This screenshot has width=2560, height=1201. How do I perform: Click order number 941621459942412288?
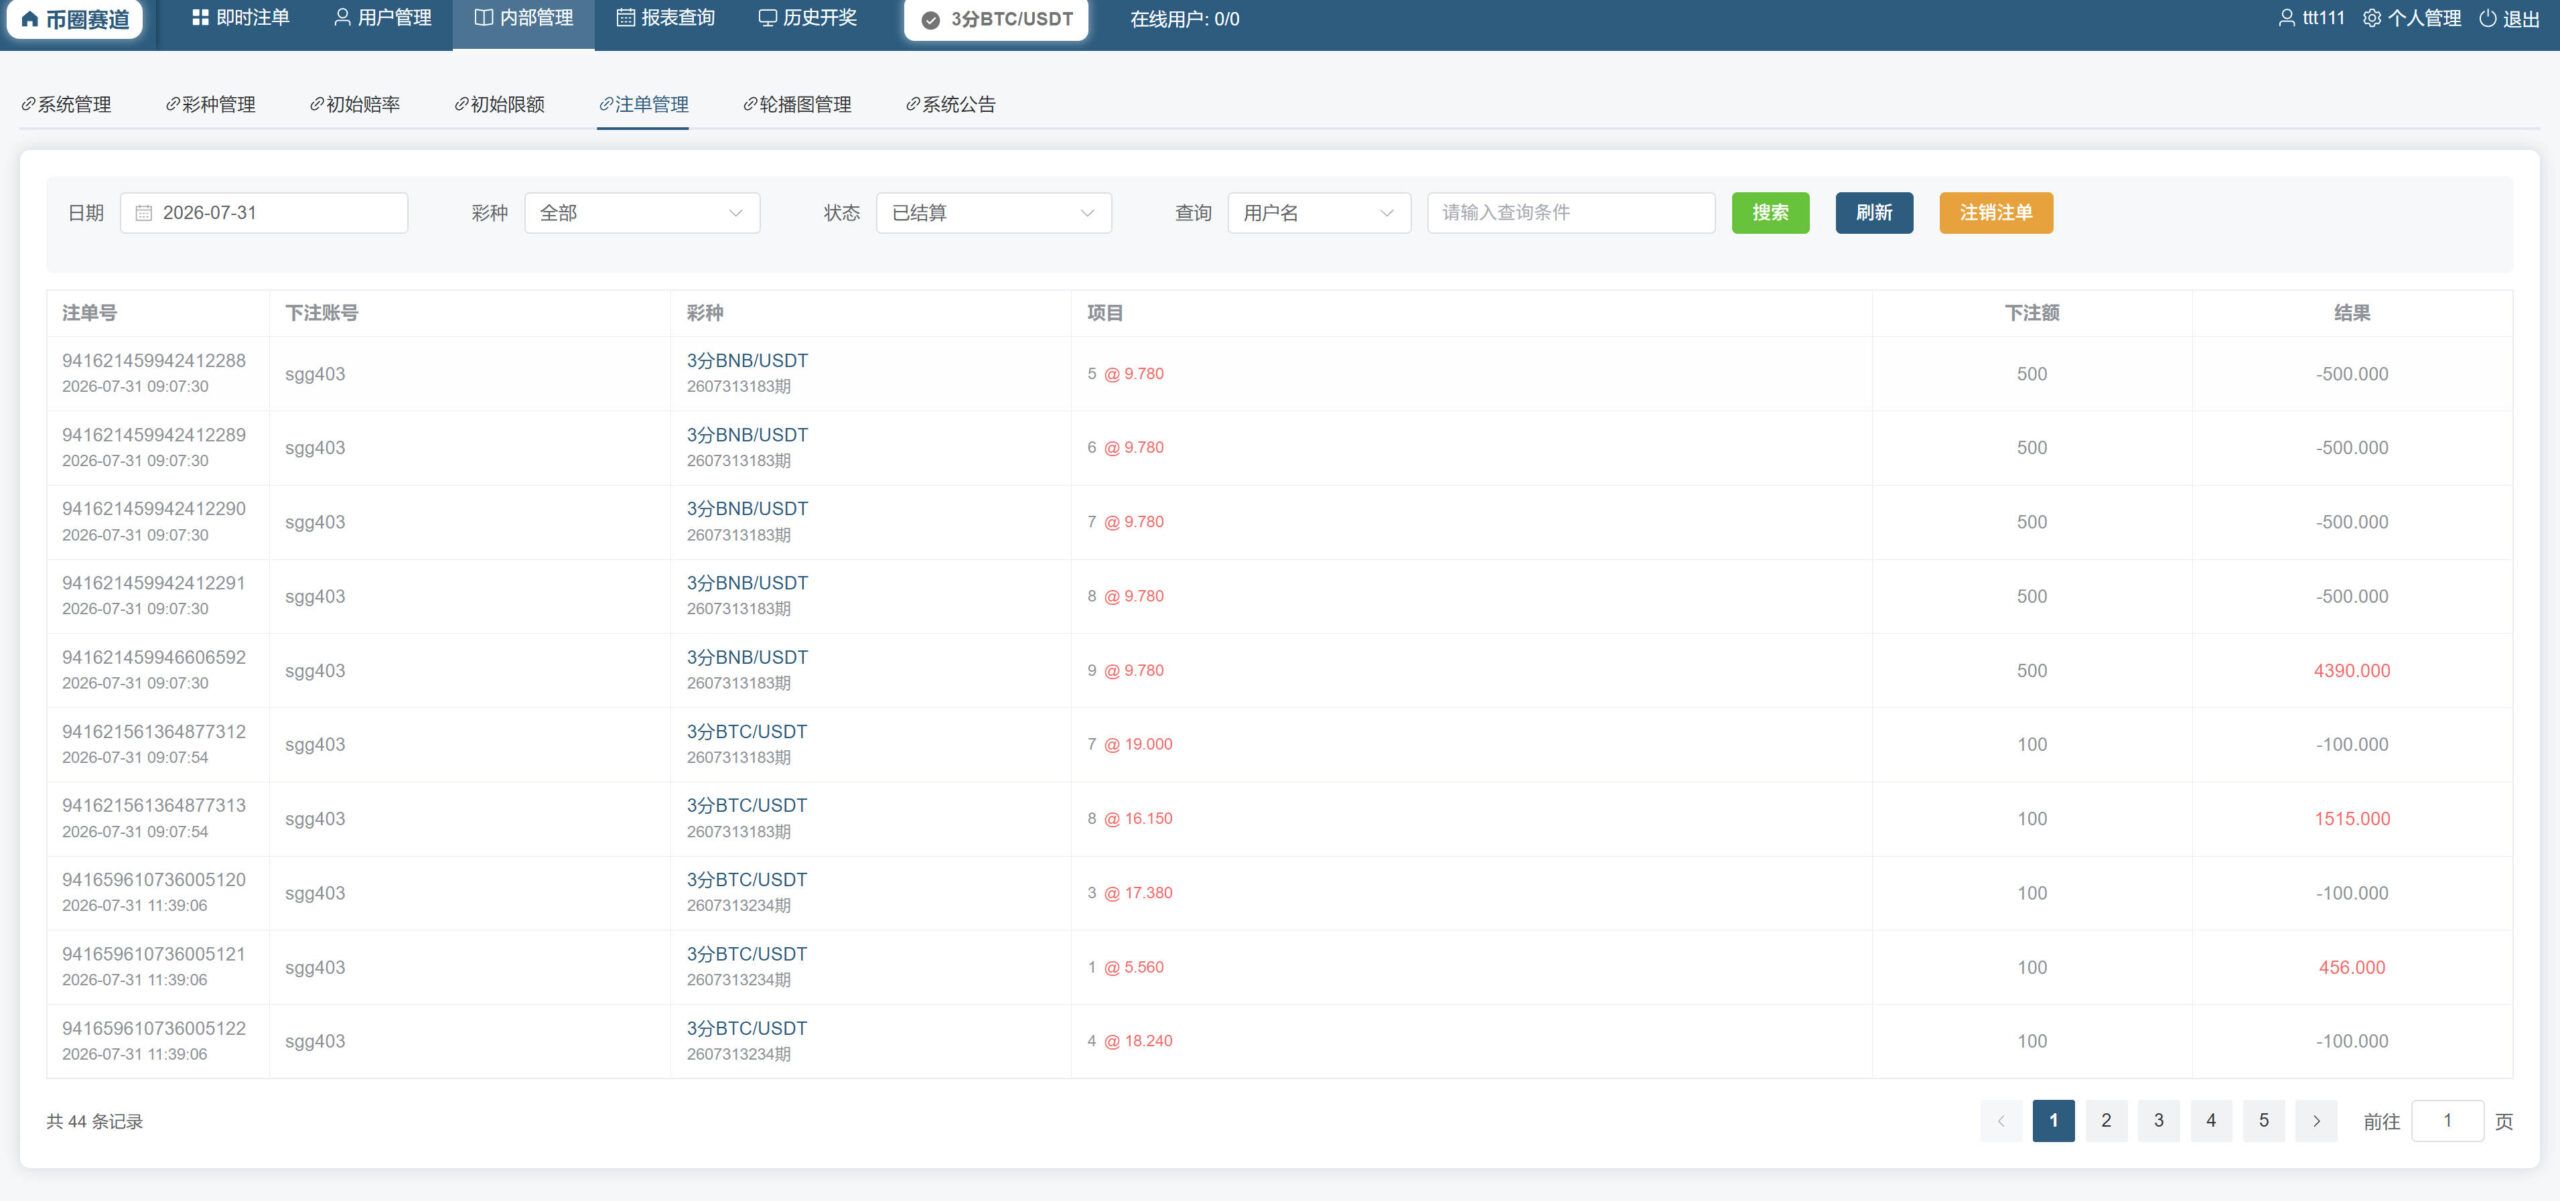(x=154, y=361)
